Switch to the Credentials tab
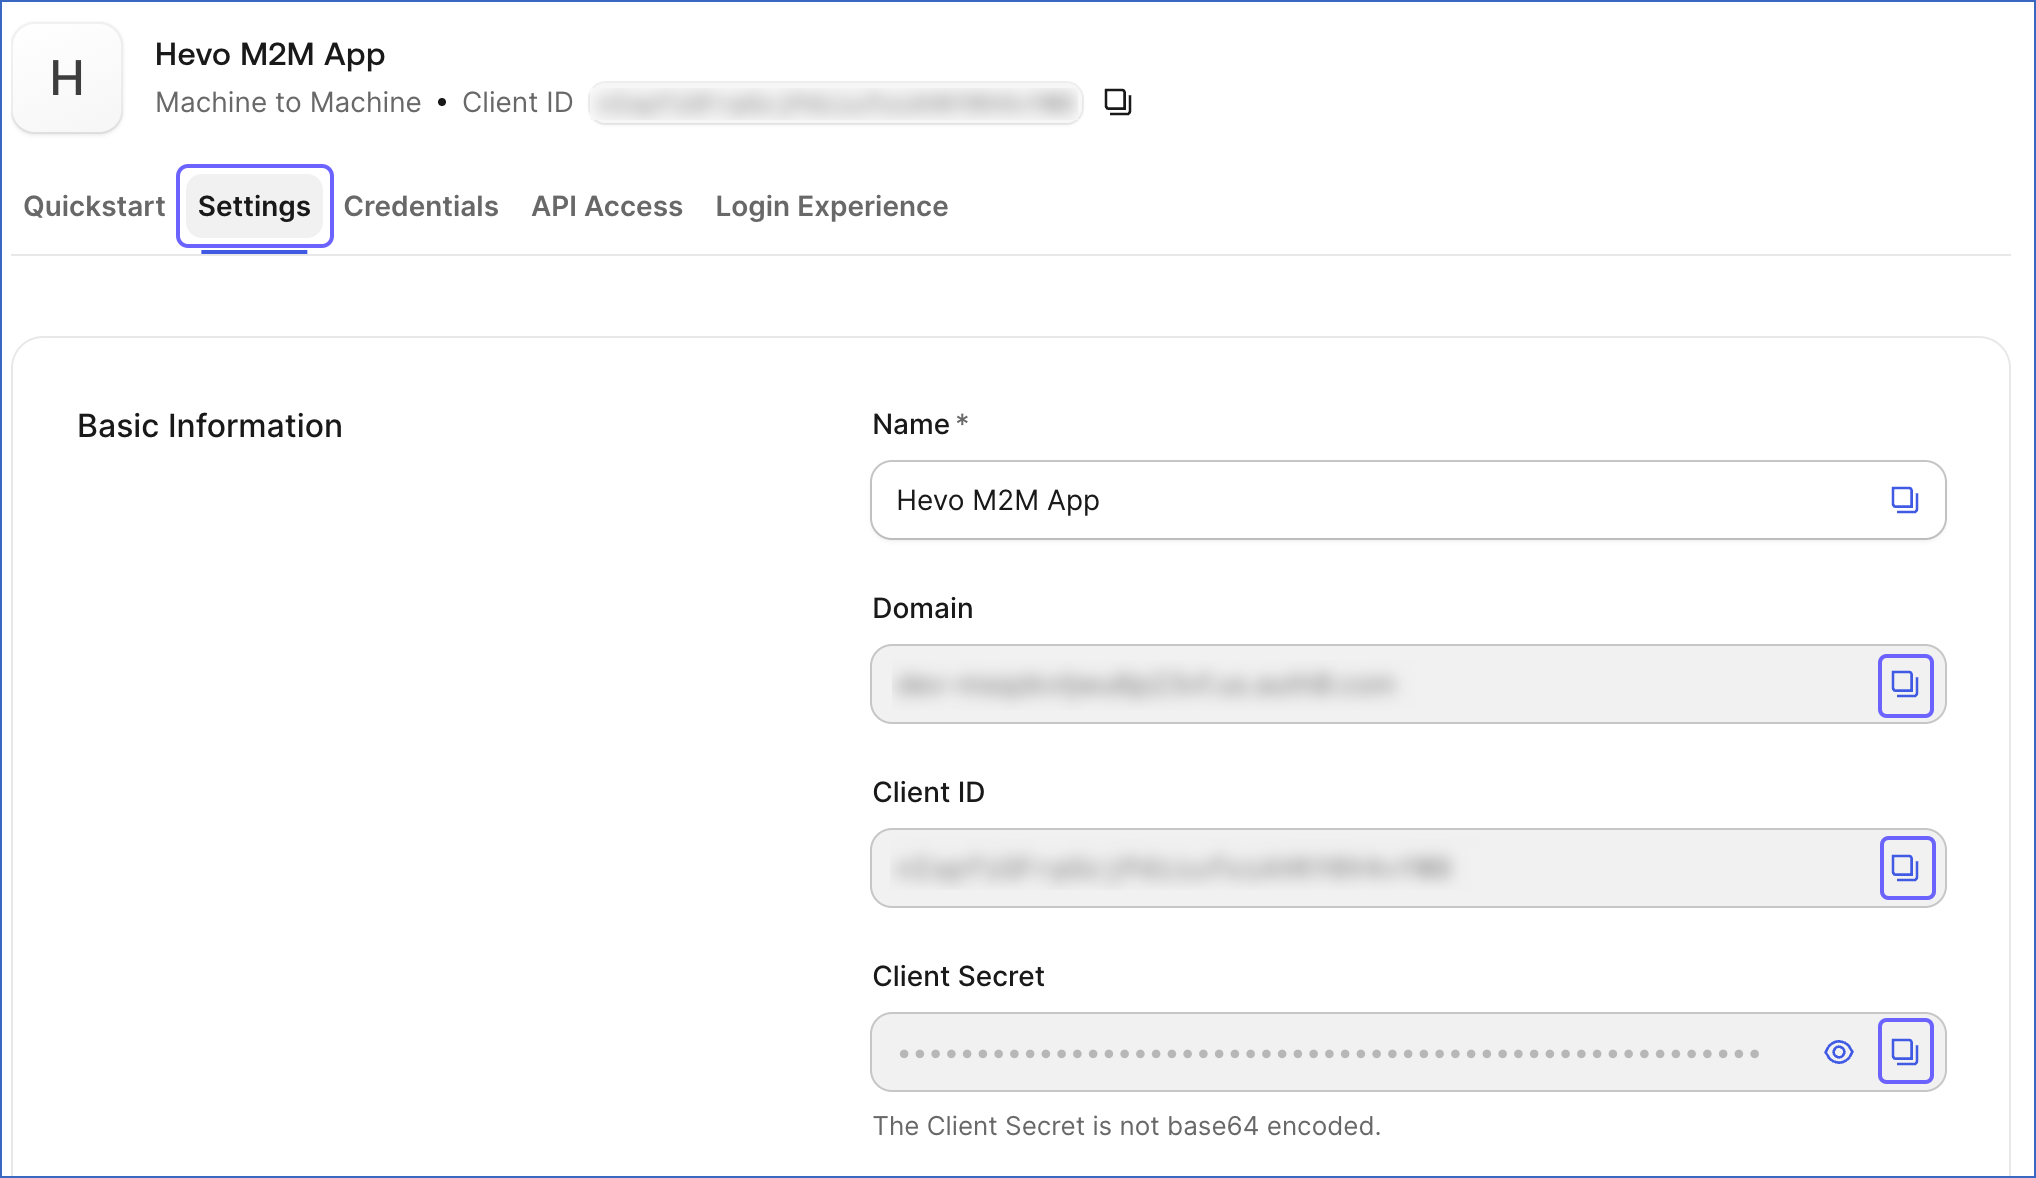 421,206
